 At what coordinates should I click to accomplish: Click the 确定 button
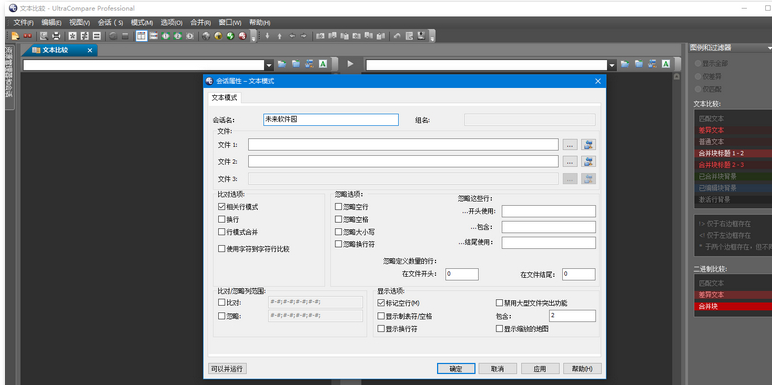point(456,369)
